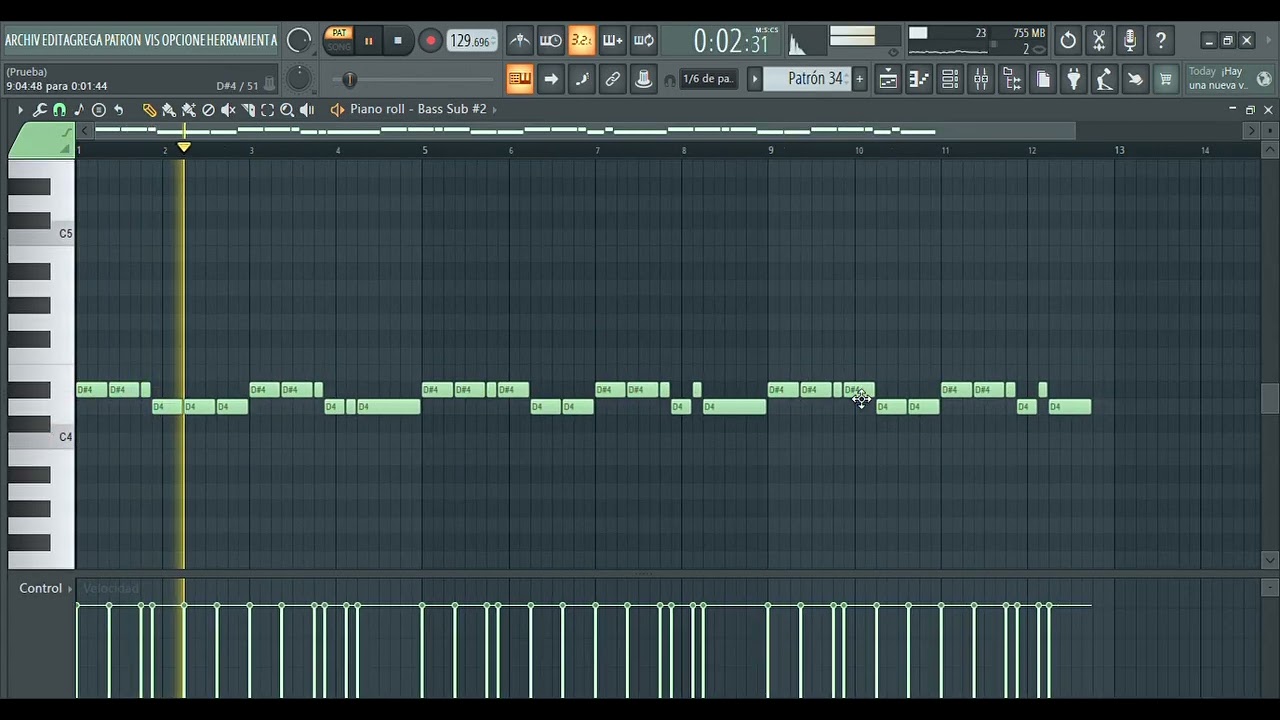Image resolution: width=1280 pixels, height=720 pixels.
Task: Open the Browser panel
Action: 1012,79
